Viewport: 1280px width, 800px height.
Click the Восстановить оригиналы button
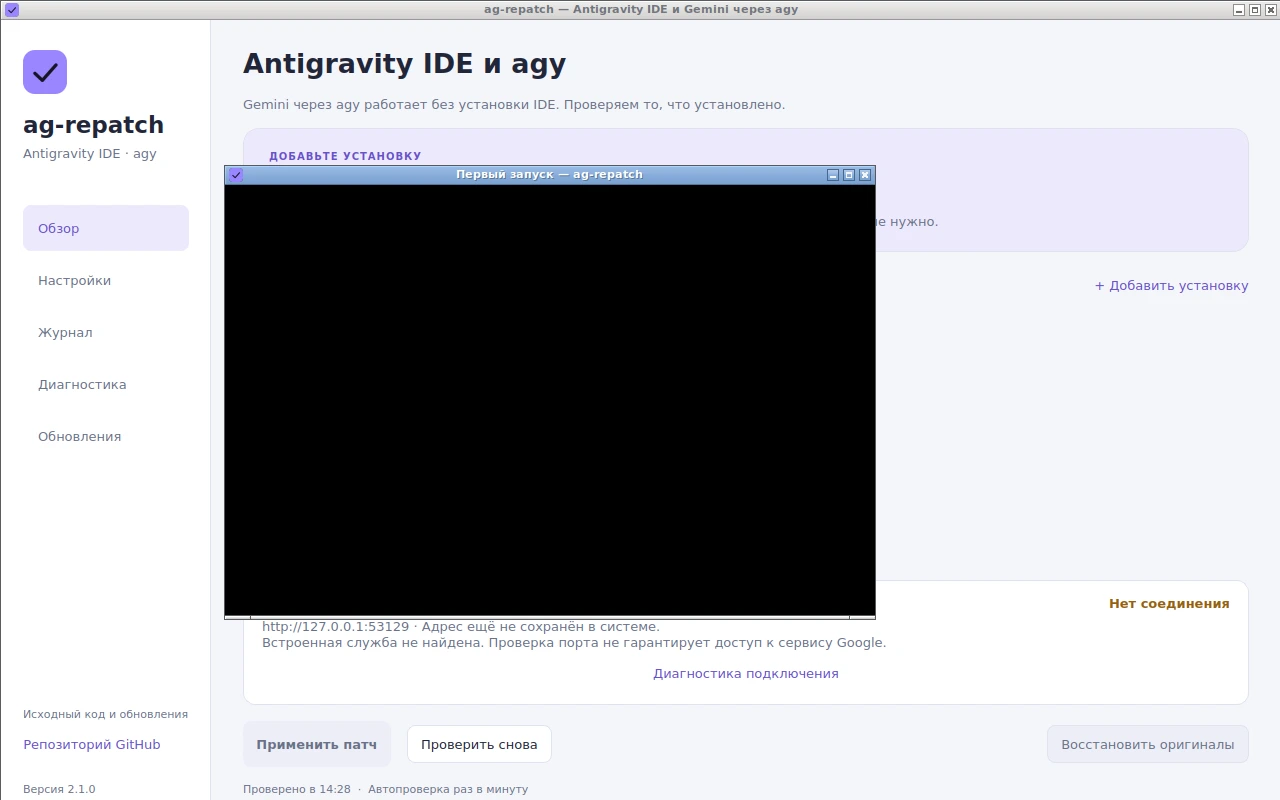click(1148, 744)
